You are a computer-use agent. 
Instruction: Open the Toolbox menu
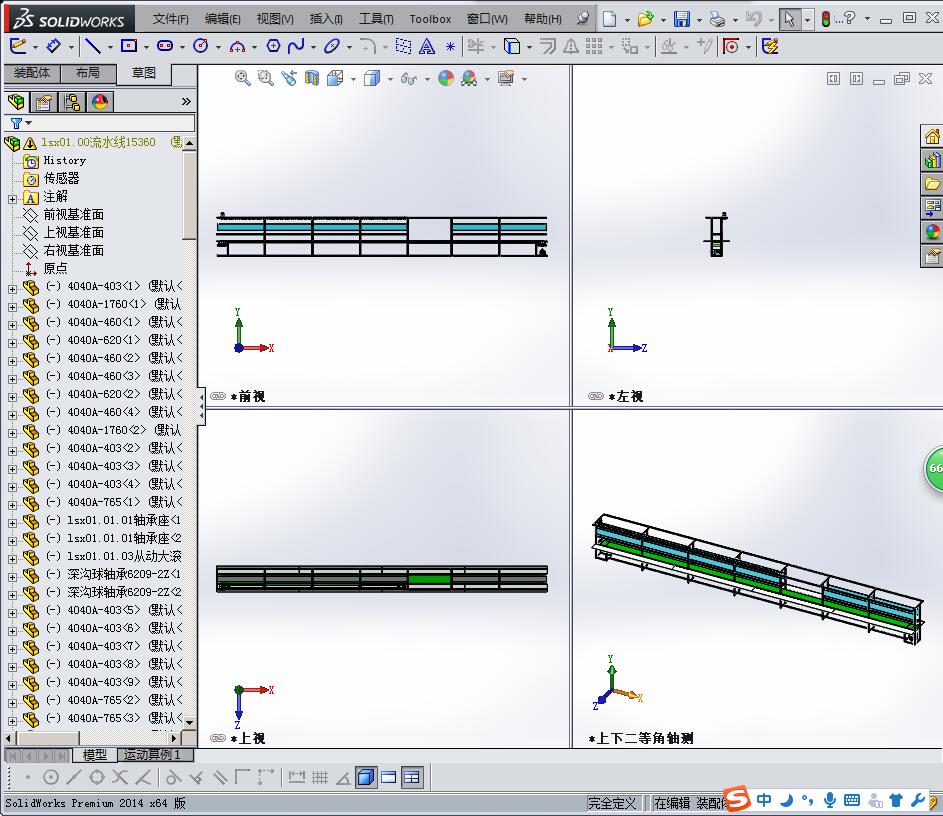430,19
